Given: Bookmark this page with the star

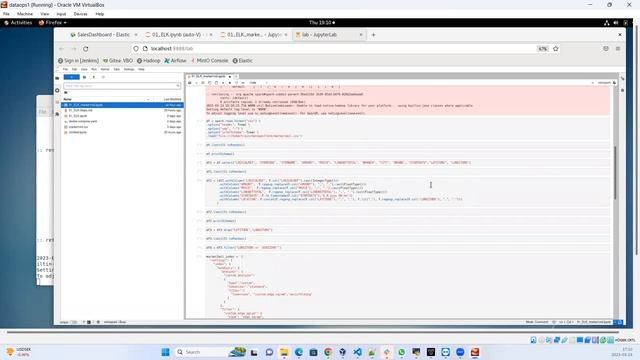Looking at the screenshot, I should tap(556, 49).
